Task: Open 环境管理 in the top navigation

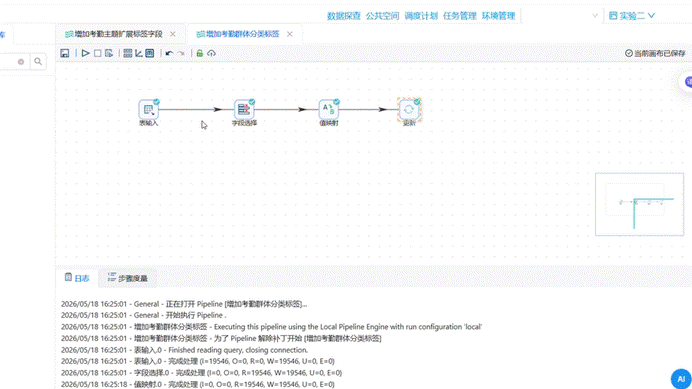Action: pyautogui.click(x=499, y=16)
